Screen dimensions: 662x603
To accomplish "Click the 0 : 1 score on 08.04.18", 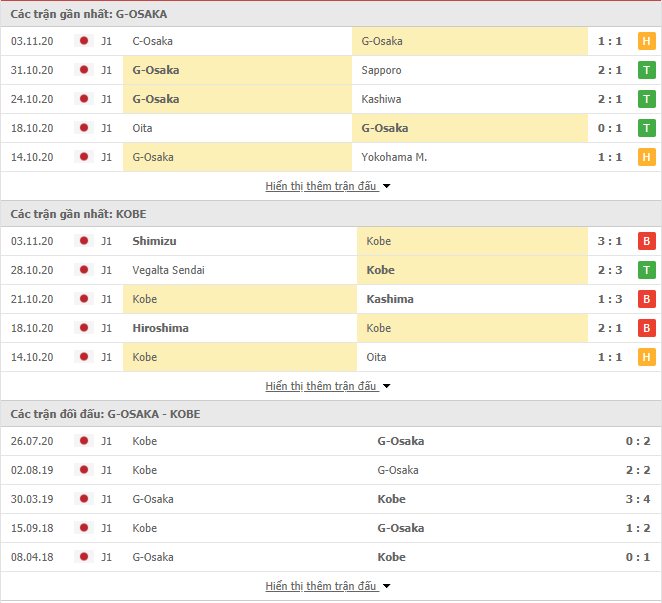I will click(638, 557).
